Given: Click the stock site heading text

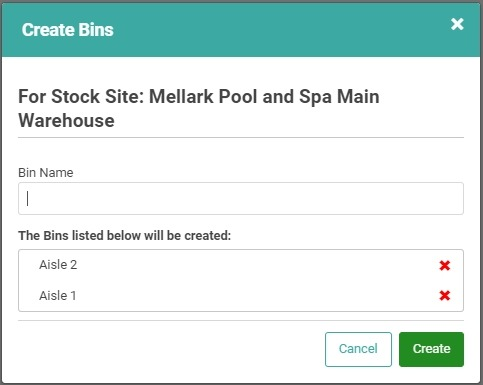Looking at the screenshot, I should click(199, 108).
